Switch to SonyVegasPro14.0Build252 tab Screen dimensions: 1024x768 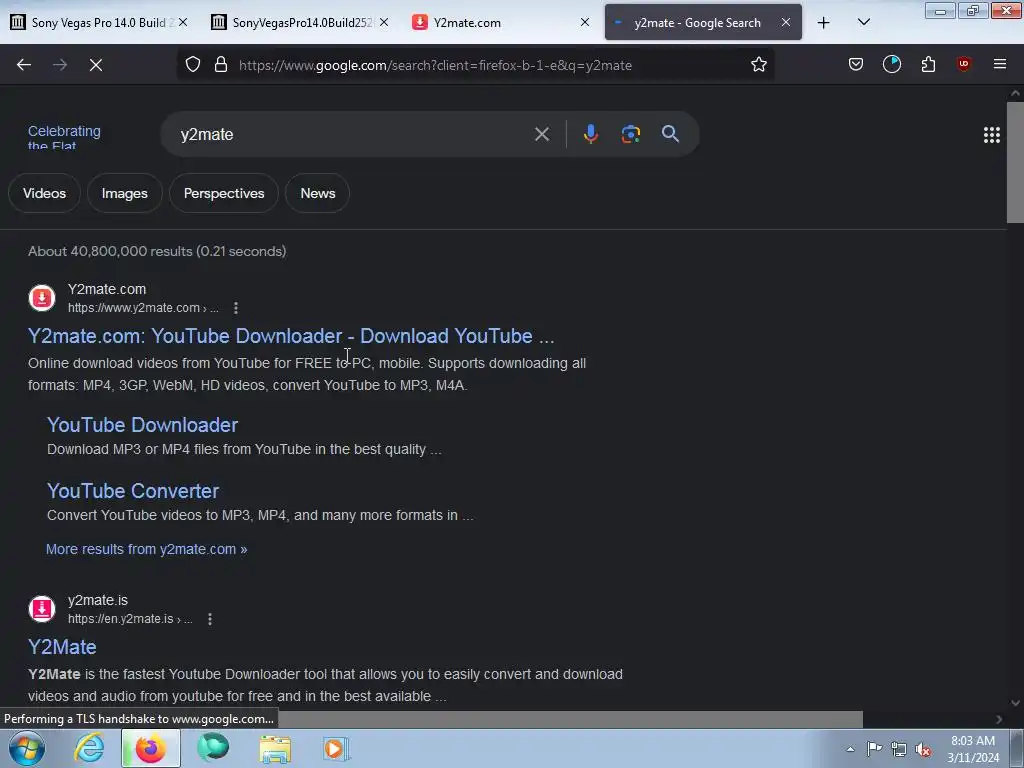(297, 23)
